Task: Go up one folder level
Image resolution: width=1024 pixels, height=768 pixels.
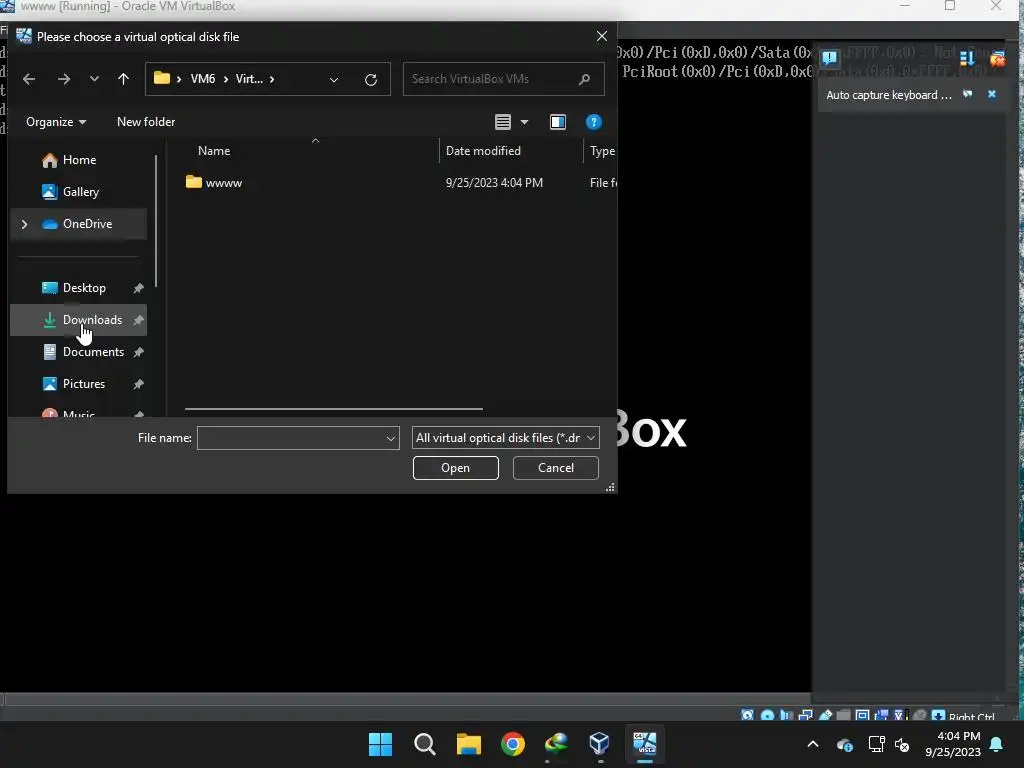Action: 123,79
